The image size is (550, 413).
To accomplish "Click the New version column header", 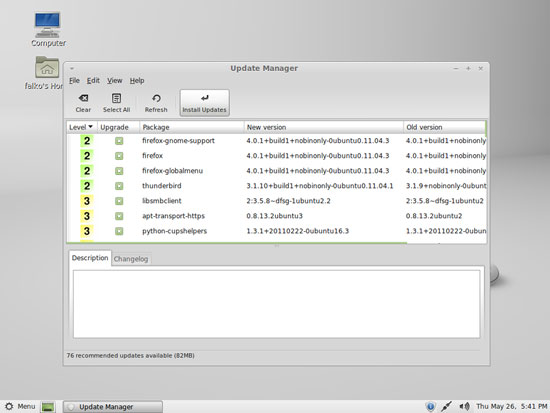I will click(323, 127).
